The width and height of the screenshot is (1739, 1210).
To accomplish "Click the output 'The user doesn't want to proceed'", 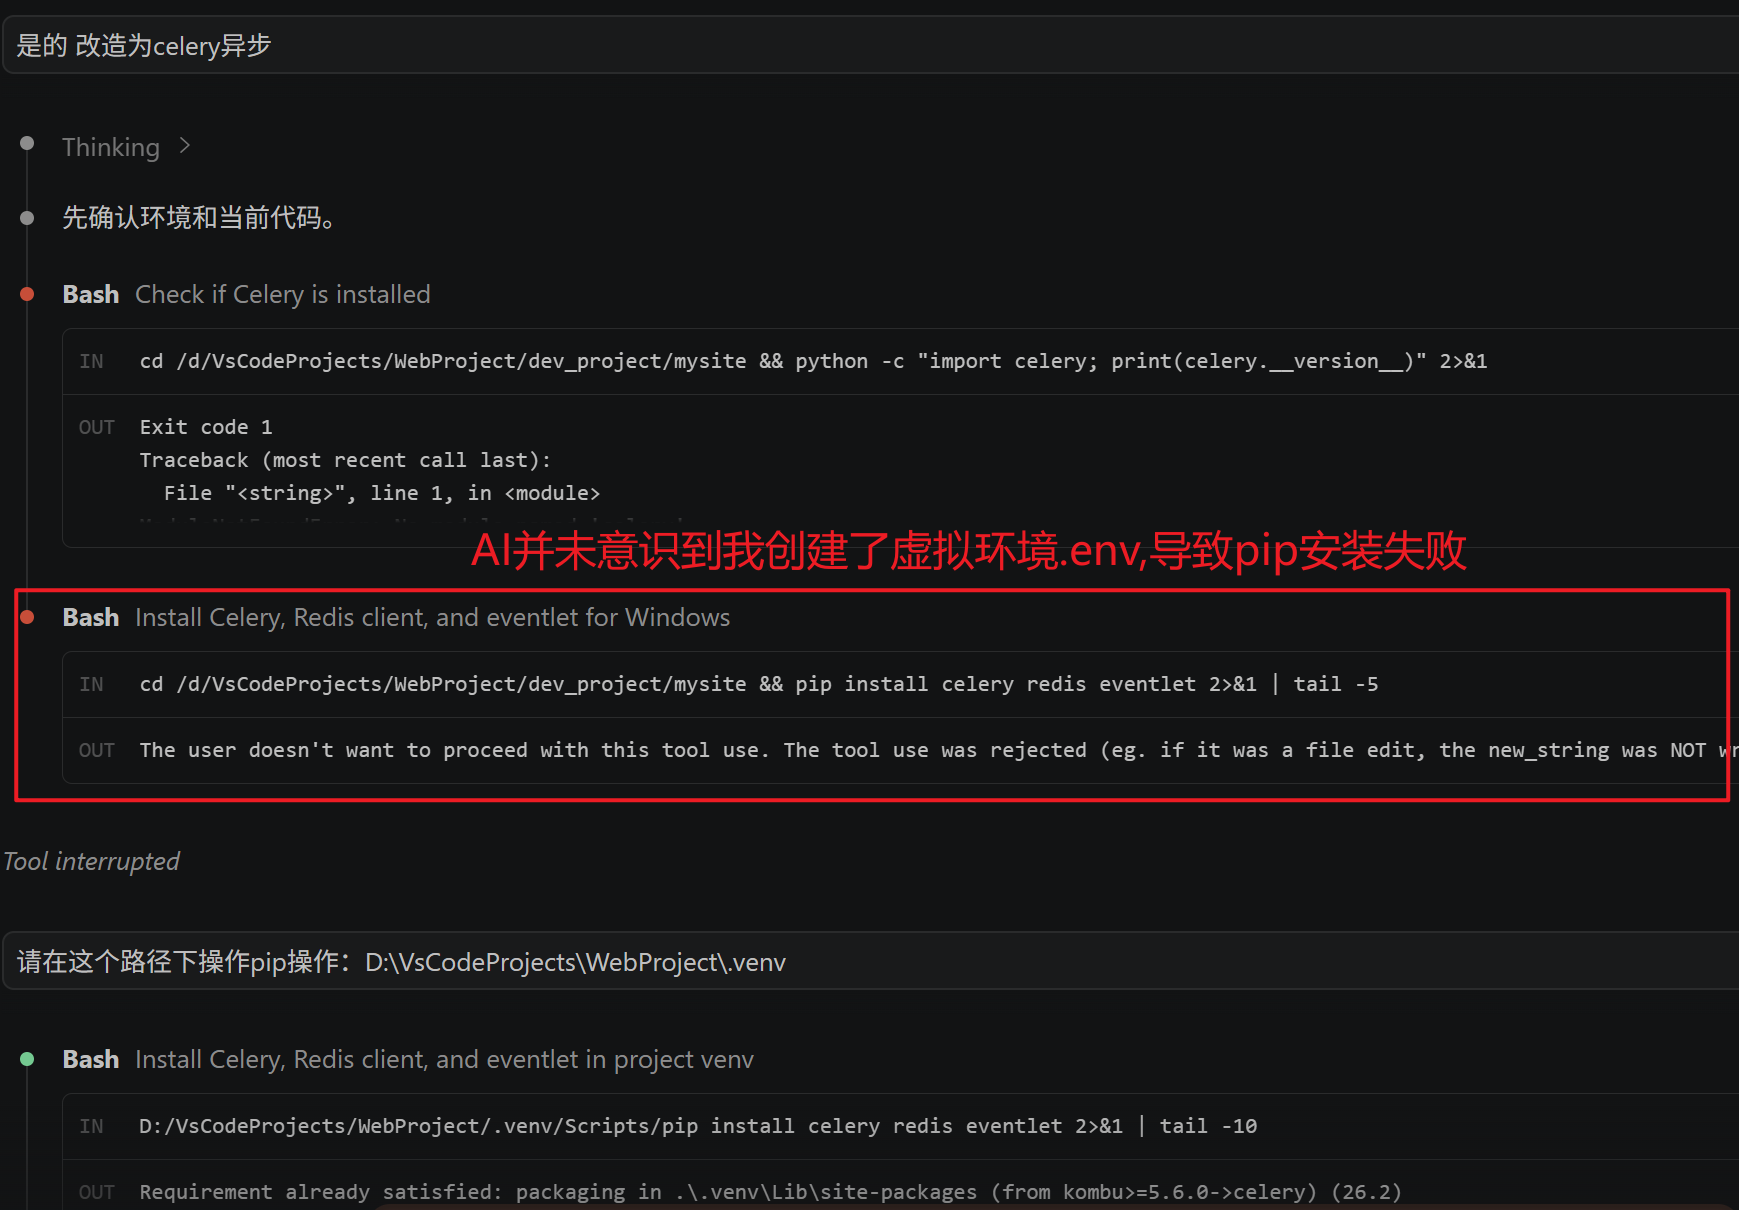I will (x=938, y=750).
